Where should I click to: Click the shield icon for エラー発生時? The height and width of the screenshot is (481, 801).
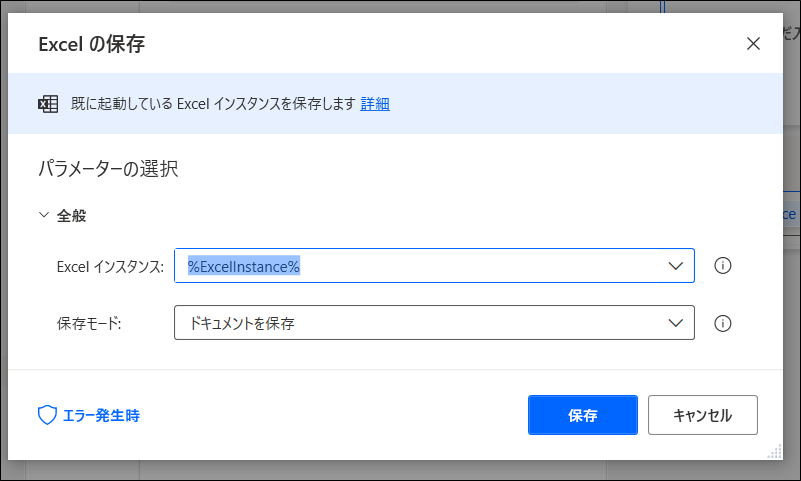tap(47, 415)
